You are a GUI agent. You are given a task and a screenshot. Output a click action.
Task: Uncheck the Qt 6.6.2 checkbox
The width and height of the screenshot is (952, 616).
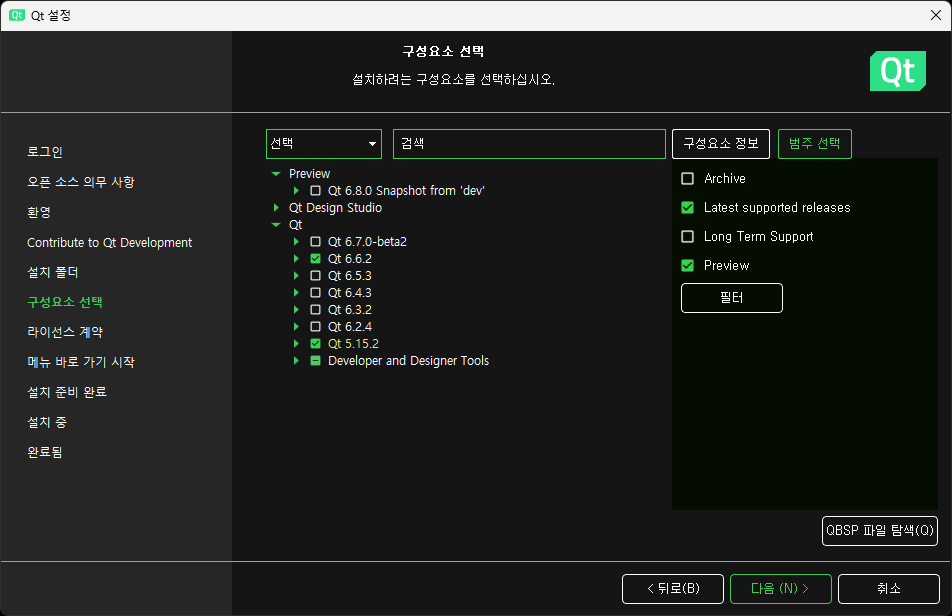[315, 259]
